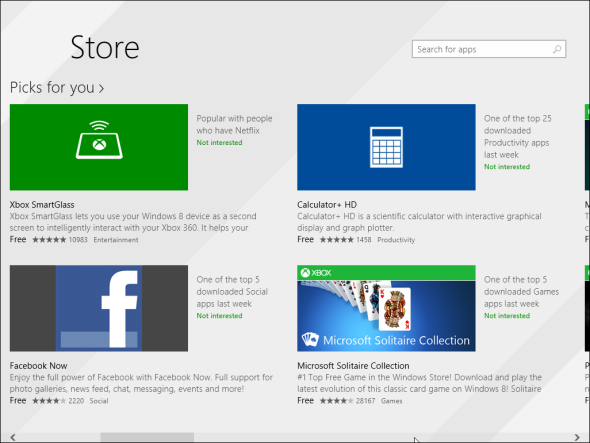Click the Solitaire Collection star rating
The width and height of the screenshot is (590, 443).
click(336, 401)
